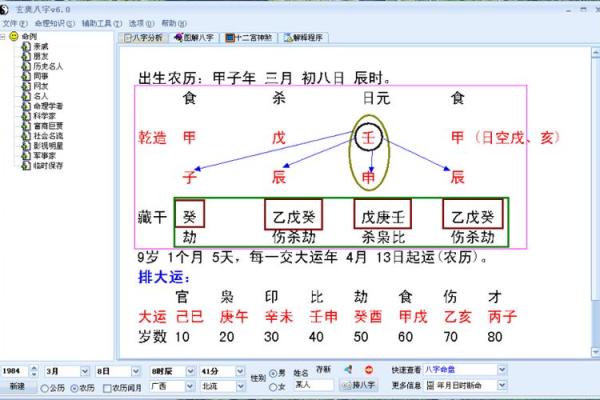
Task: Increase the year with the stepper up arrow
Action: point(34,368)
